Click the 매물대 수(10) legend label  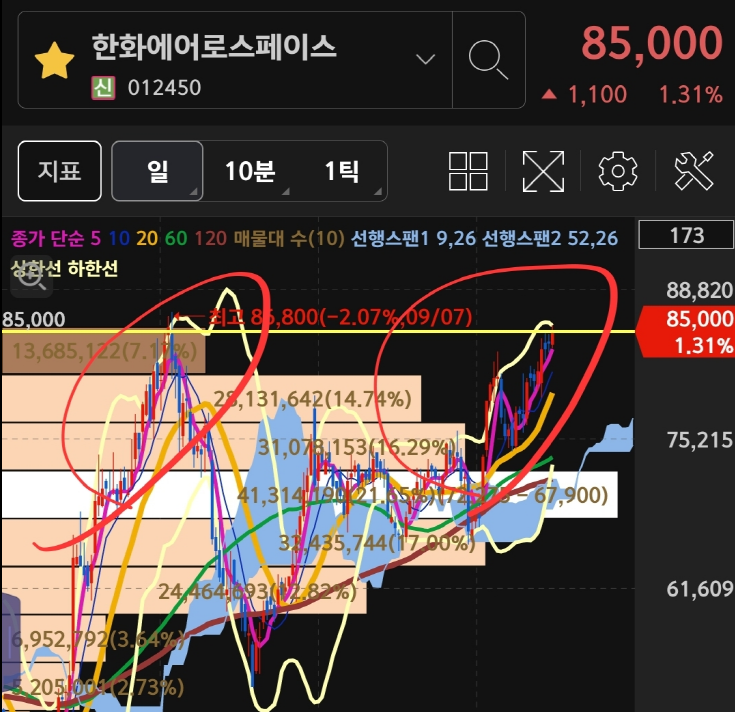289,239
